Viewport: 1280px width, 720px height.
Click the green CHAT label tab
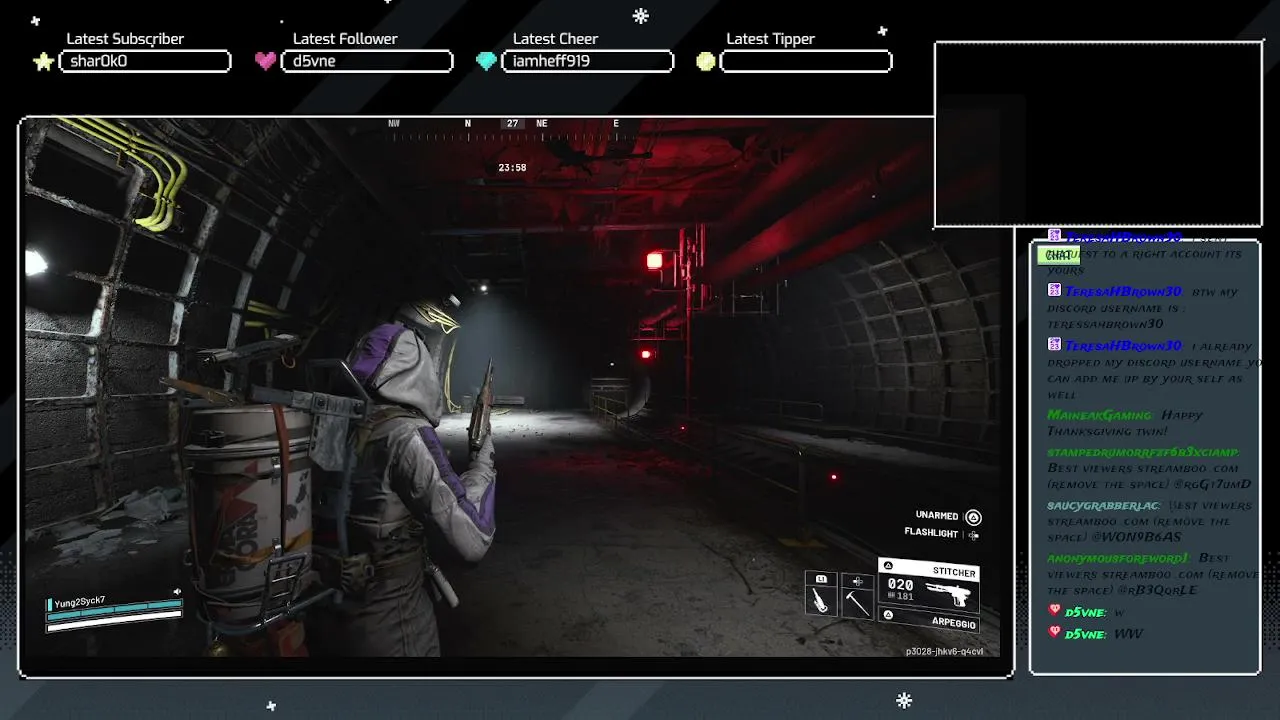point(1059,255)
